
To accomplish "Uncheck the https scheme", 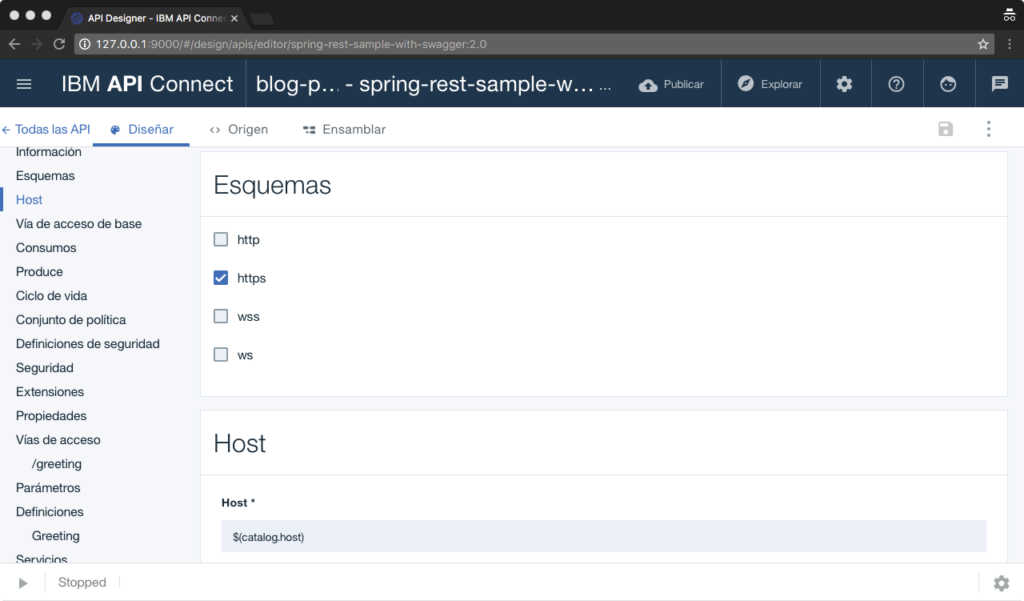I will 220,278.
